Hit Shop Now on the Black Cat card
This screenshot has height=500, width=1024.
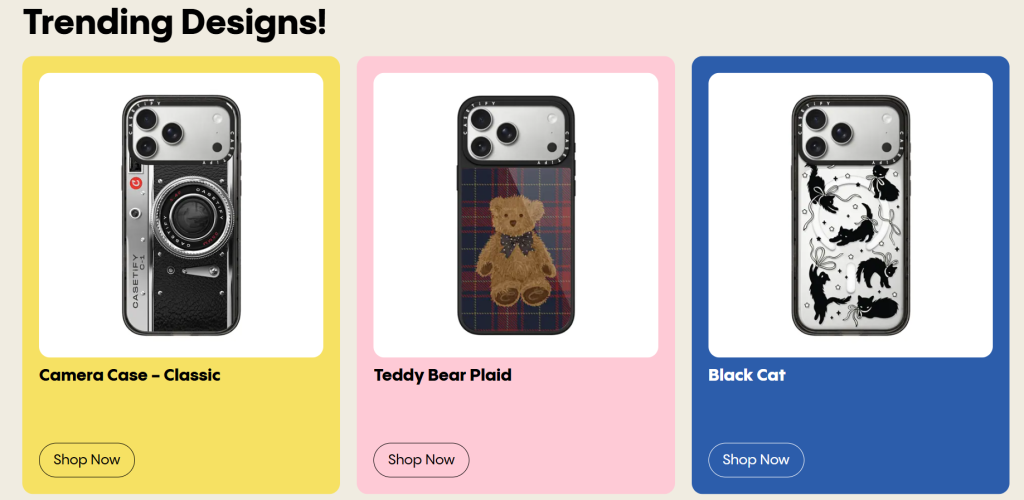pyautogui.click(x=755, y=460)
